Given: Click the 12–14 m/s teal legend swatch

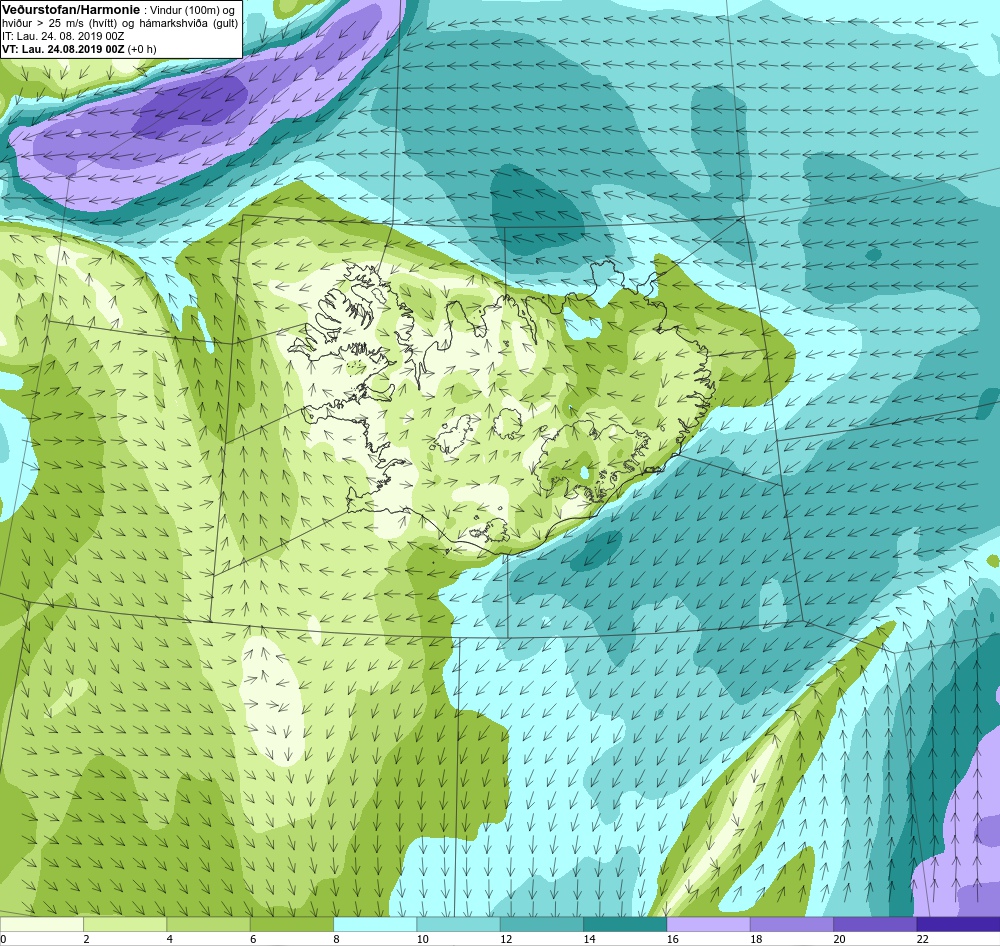Looking at the screenshot, I should click(541, 924).
